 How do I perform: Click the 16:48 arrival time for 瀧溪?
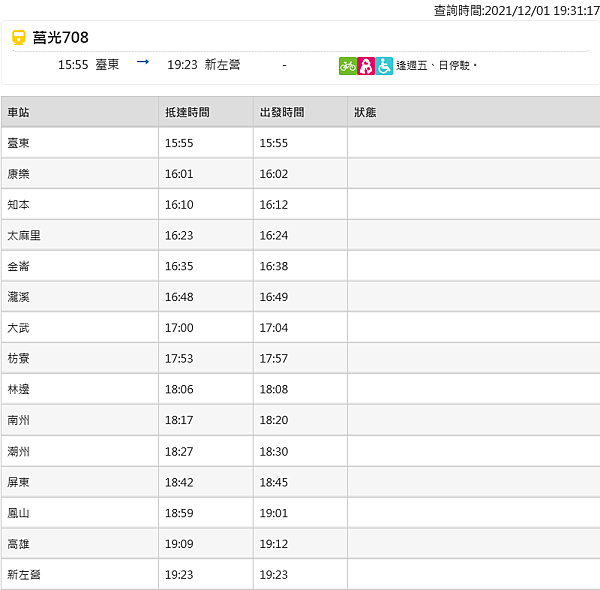pos(179,297)
